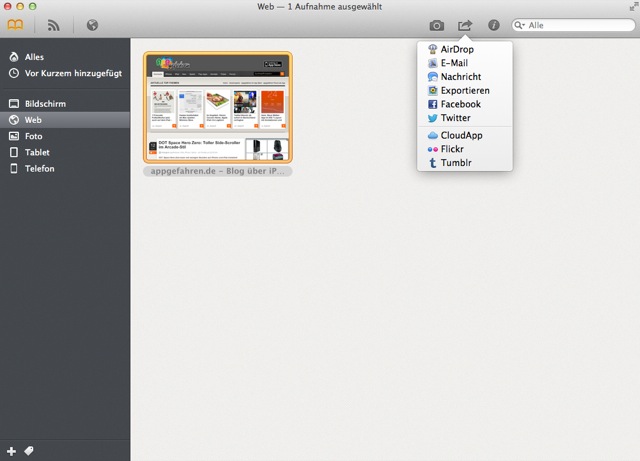Share to Flickr via the menu
The width and height of the screenshot is (640, 461).
click(x=451, y=148)
